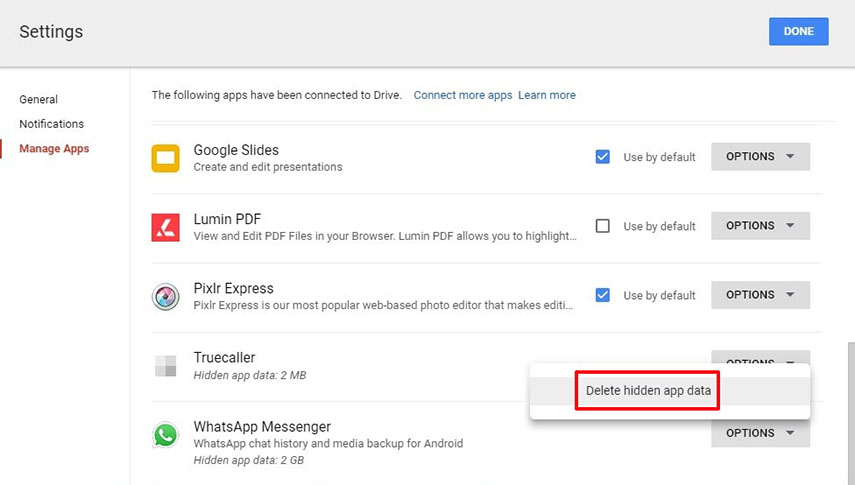855x485 pixels.
Task: Click 'Create and edit presentations' description
Action: [x=268, y=167]
